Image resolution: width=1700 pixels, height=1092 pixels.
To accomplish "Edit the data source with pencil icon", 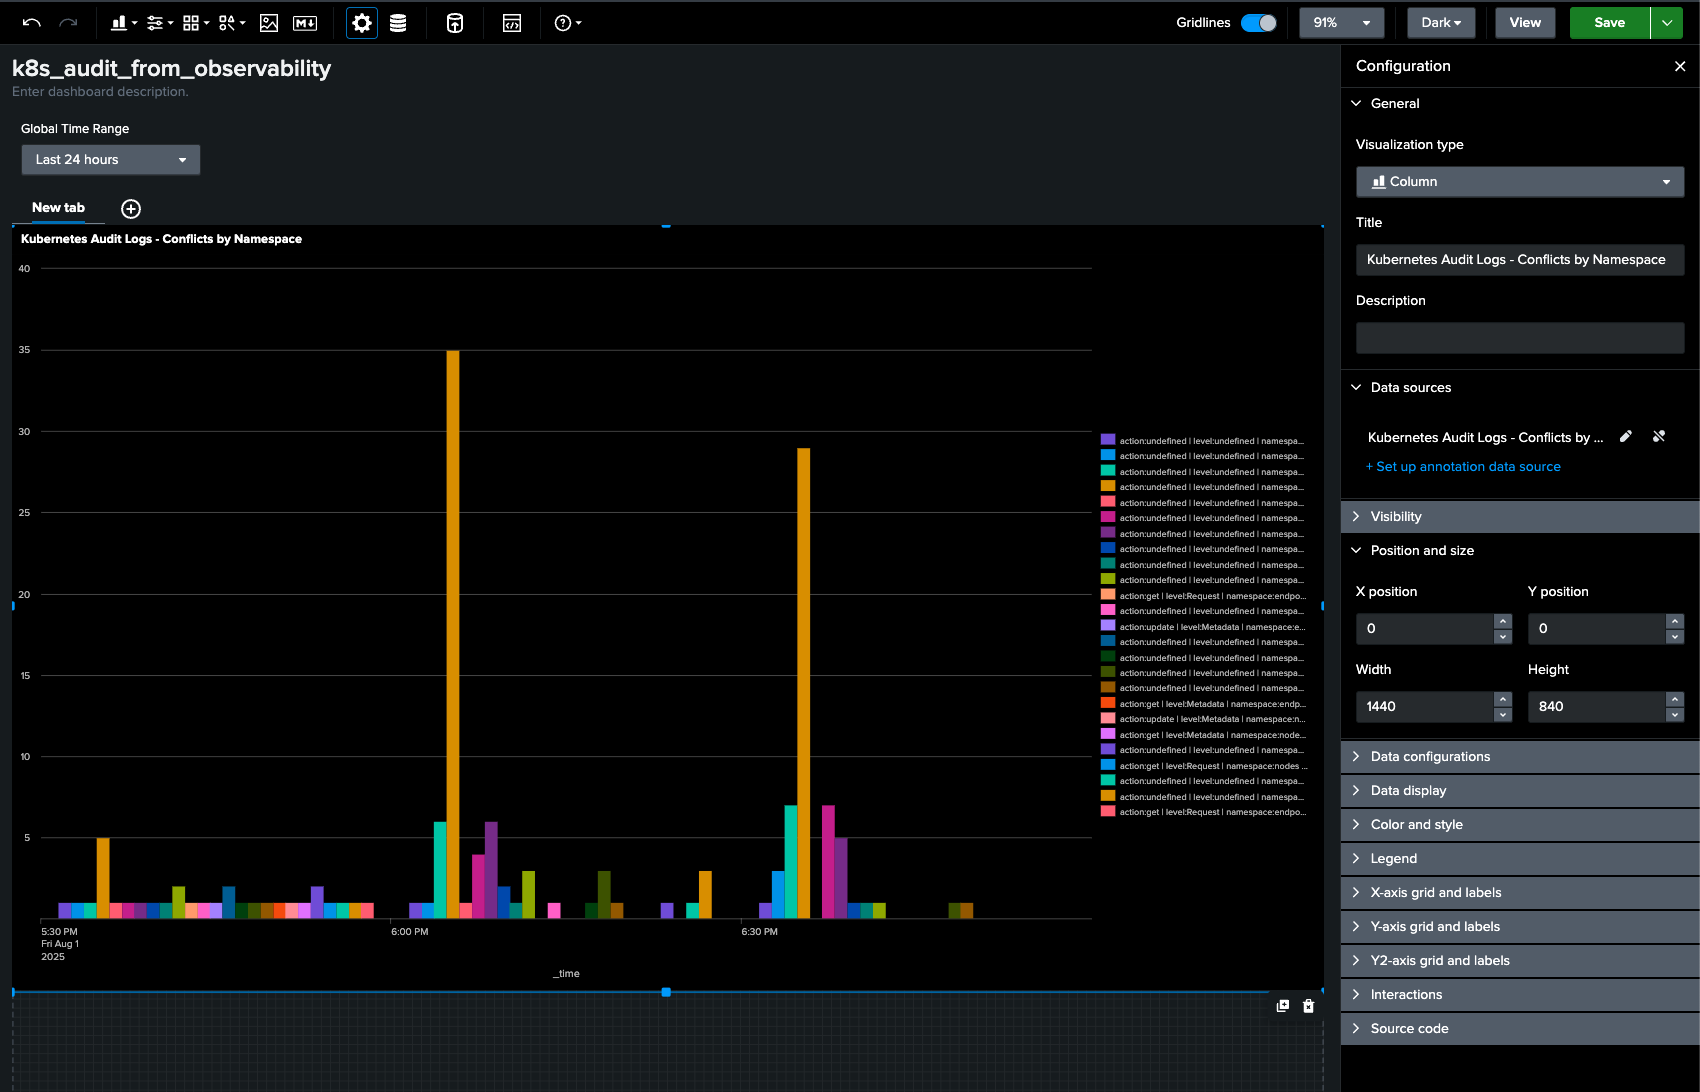I will tap(1625, 436).
